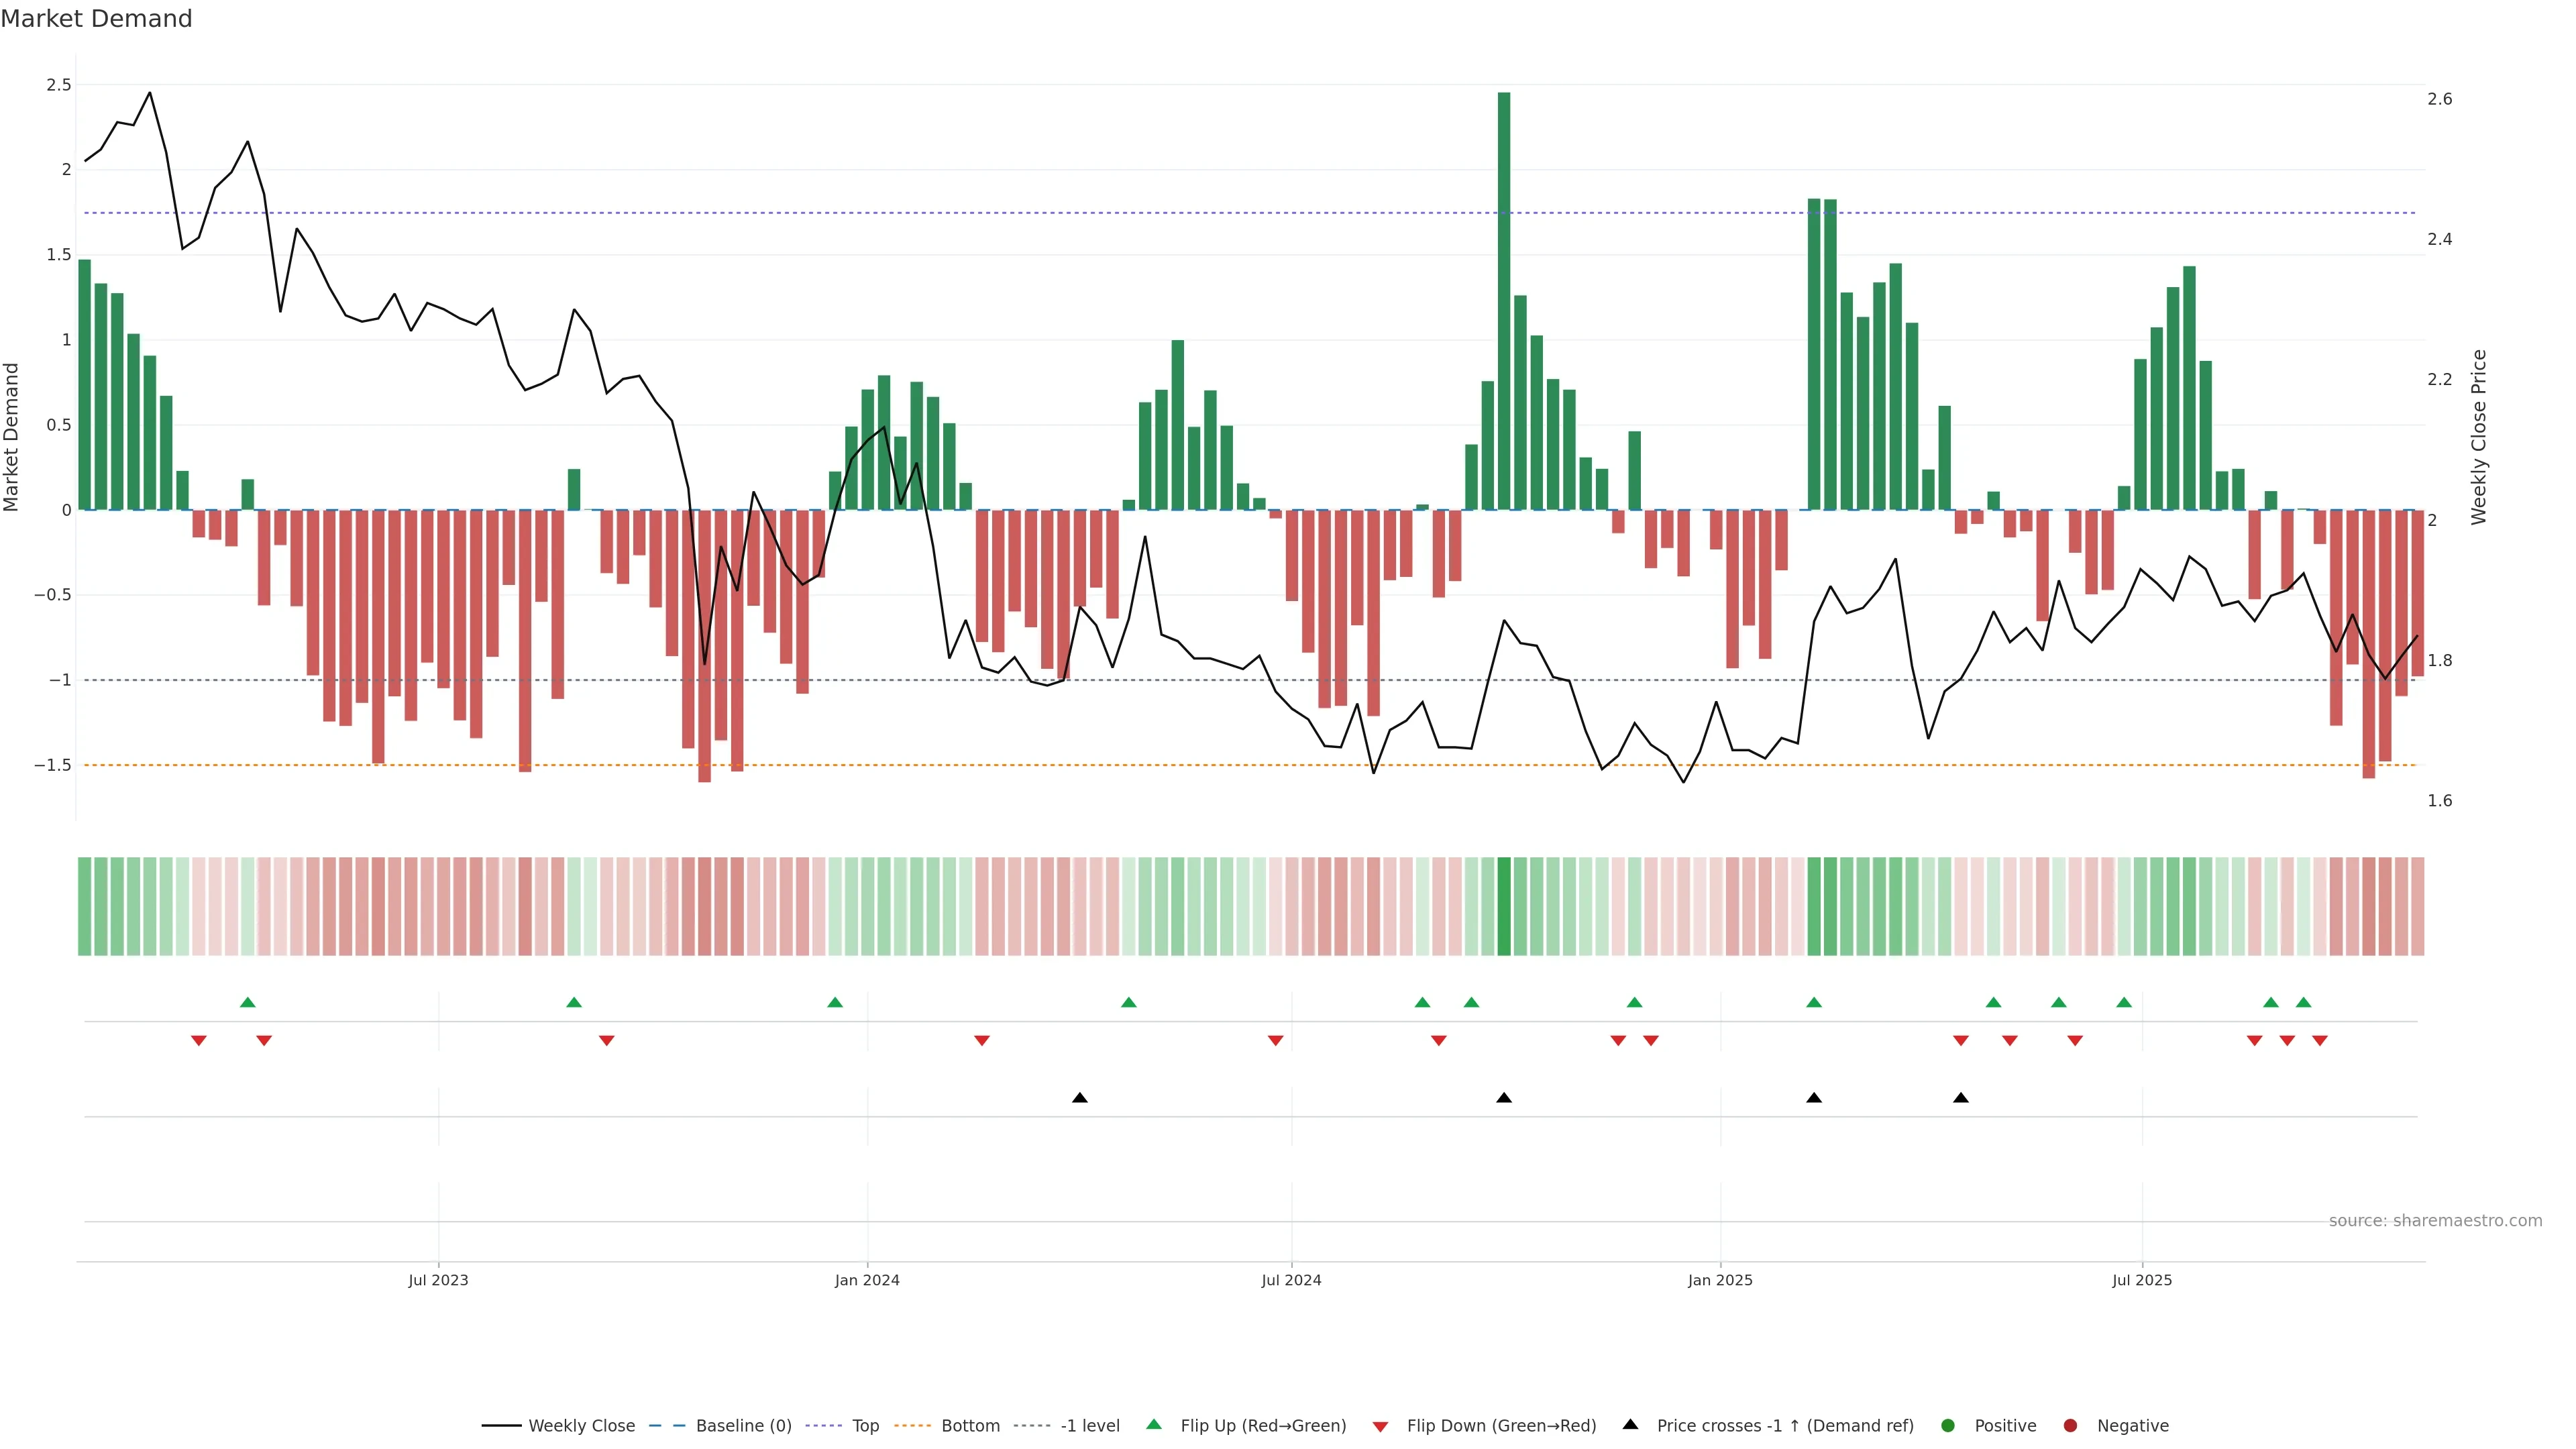Click the green Positive dot in legend

[1947, 1426]
